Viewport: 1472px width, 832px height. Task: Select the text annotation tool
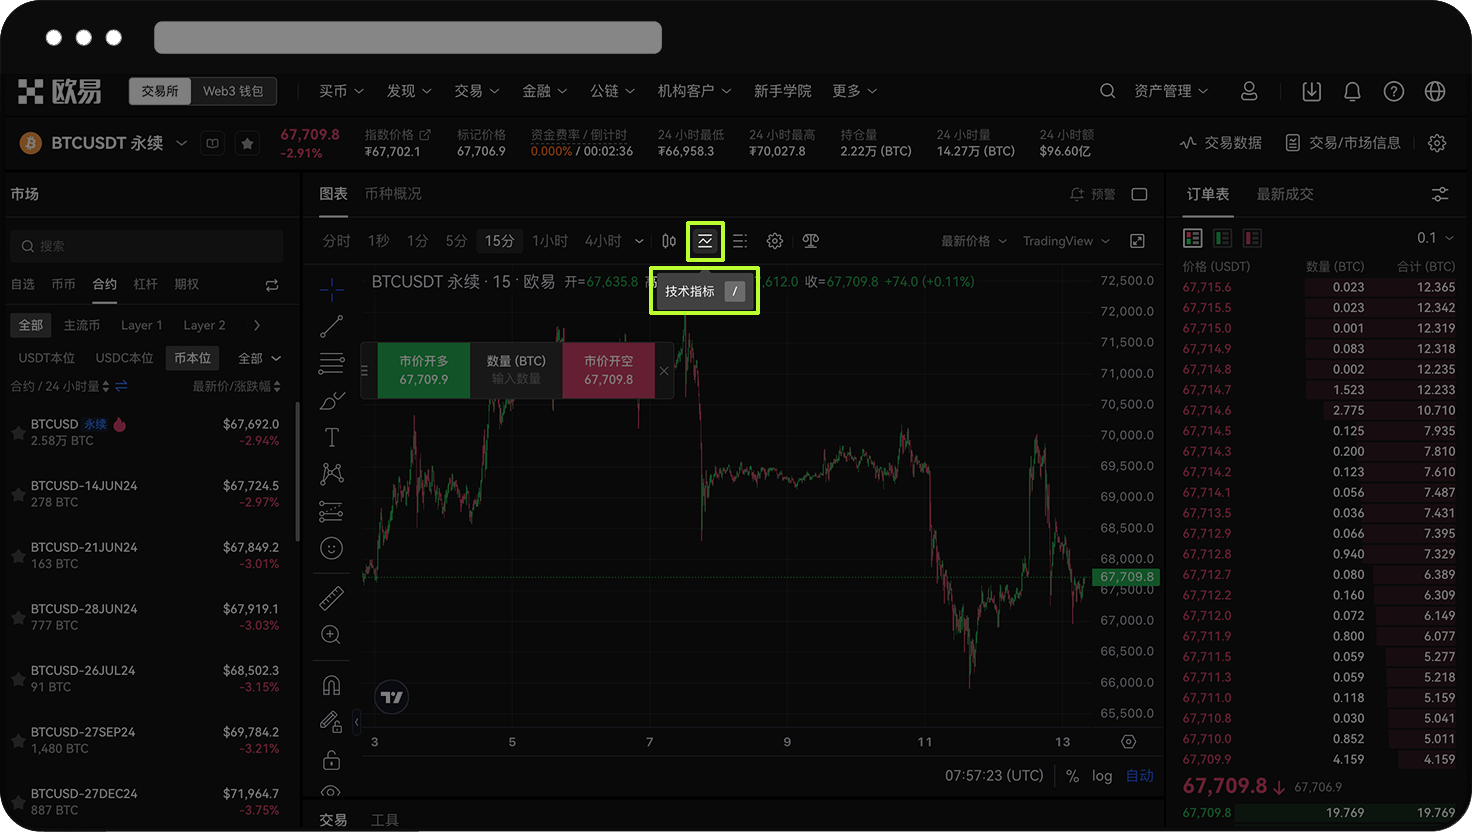(x=332, y=436)
